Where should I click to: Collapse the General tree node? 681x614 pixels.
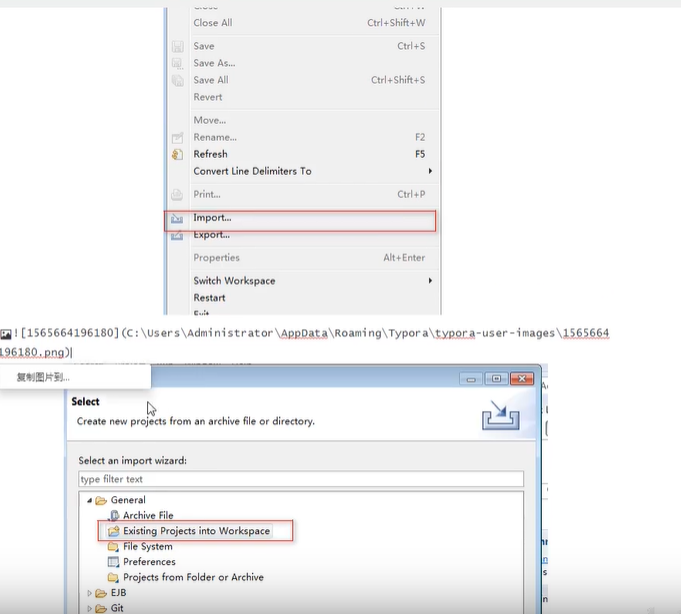[89, 500]
